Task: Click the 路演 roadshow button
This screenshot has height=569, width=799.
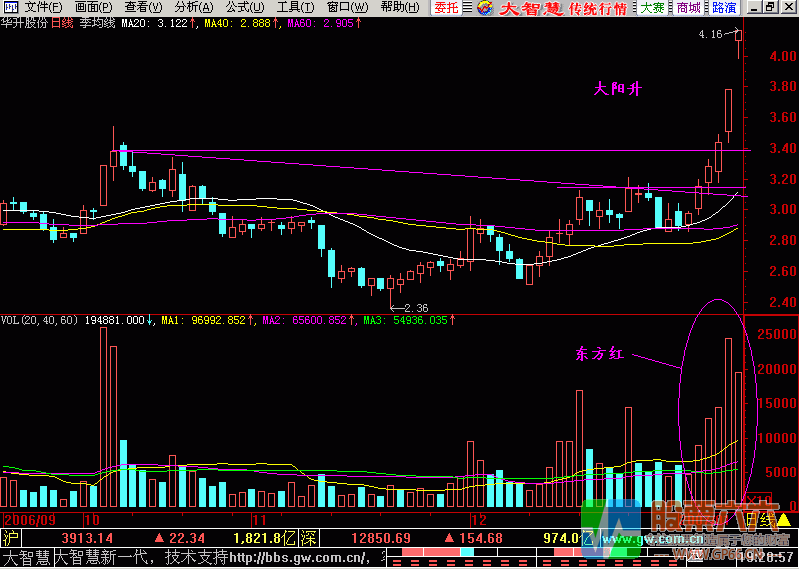Action: point(724,8)
